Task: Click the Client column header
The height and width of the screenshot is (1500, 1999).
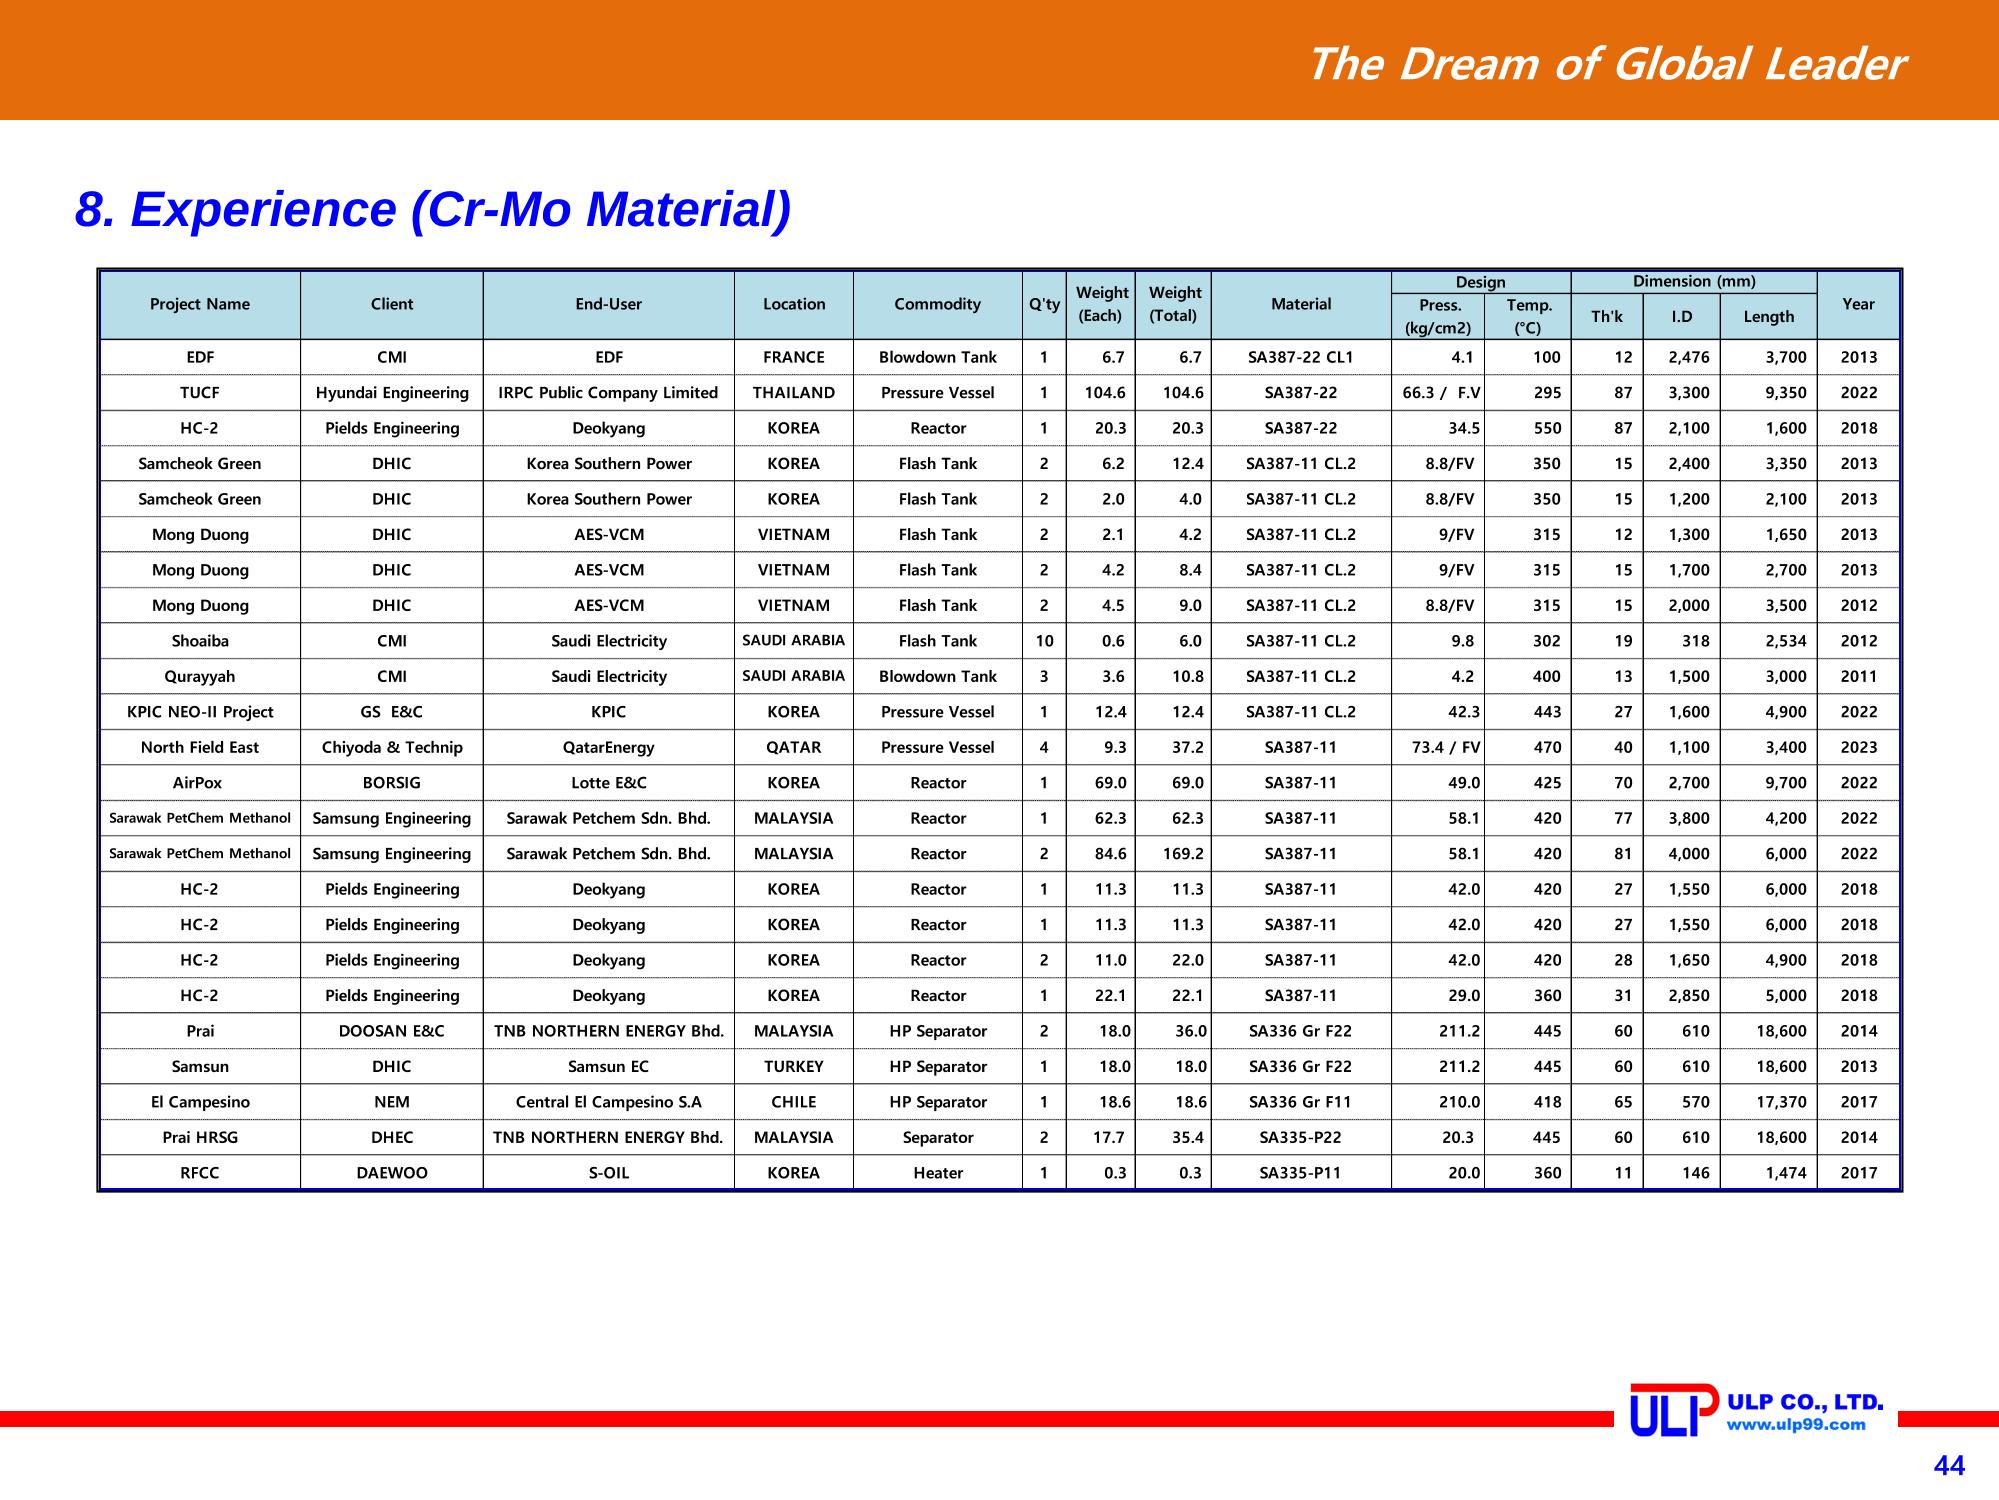Action: click(x=392, y=304)
